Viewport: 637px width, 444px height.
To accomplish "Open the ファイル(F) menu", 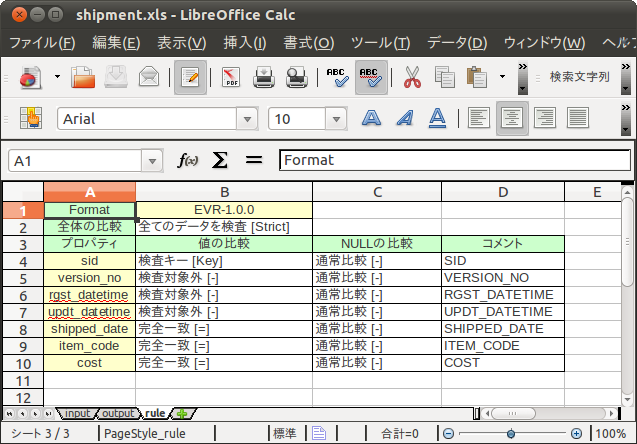I will pyautogui.click(x=42, y=43).
